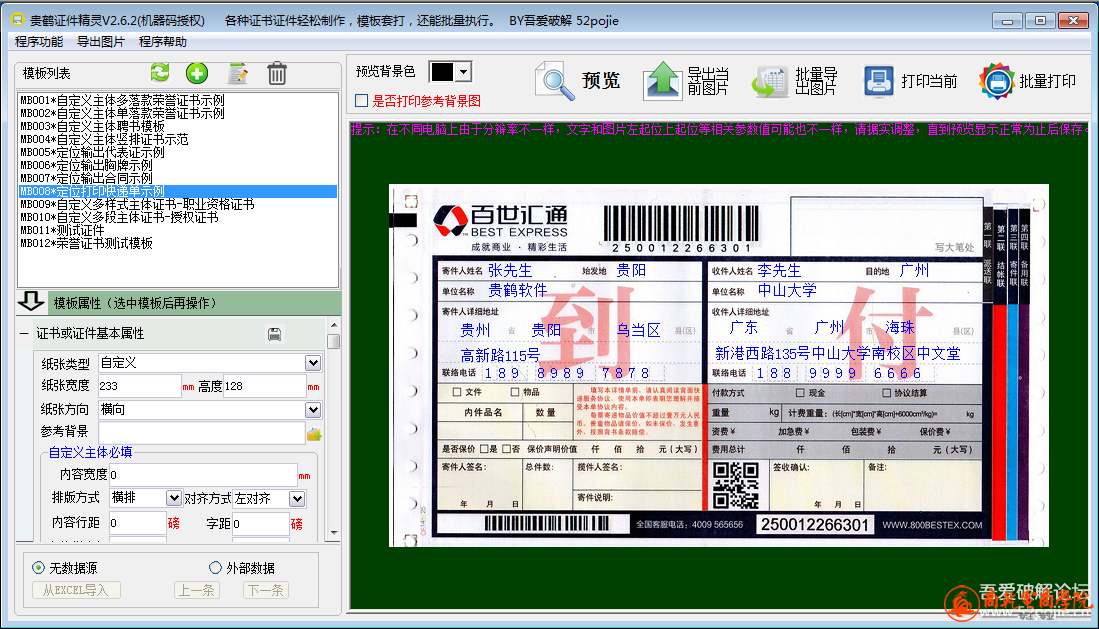The image size is (1099, 629).
Task: Open the 导出图片 menu
Action: tap(101, 42)
